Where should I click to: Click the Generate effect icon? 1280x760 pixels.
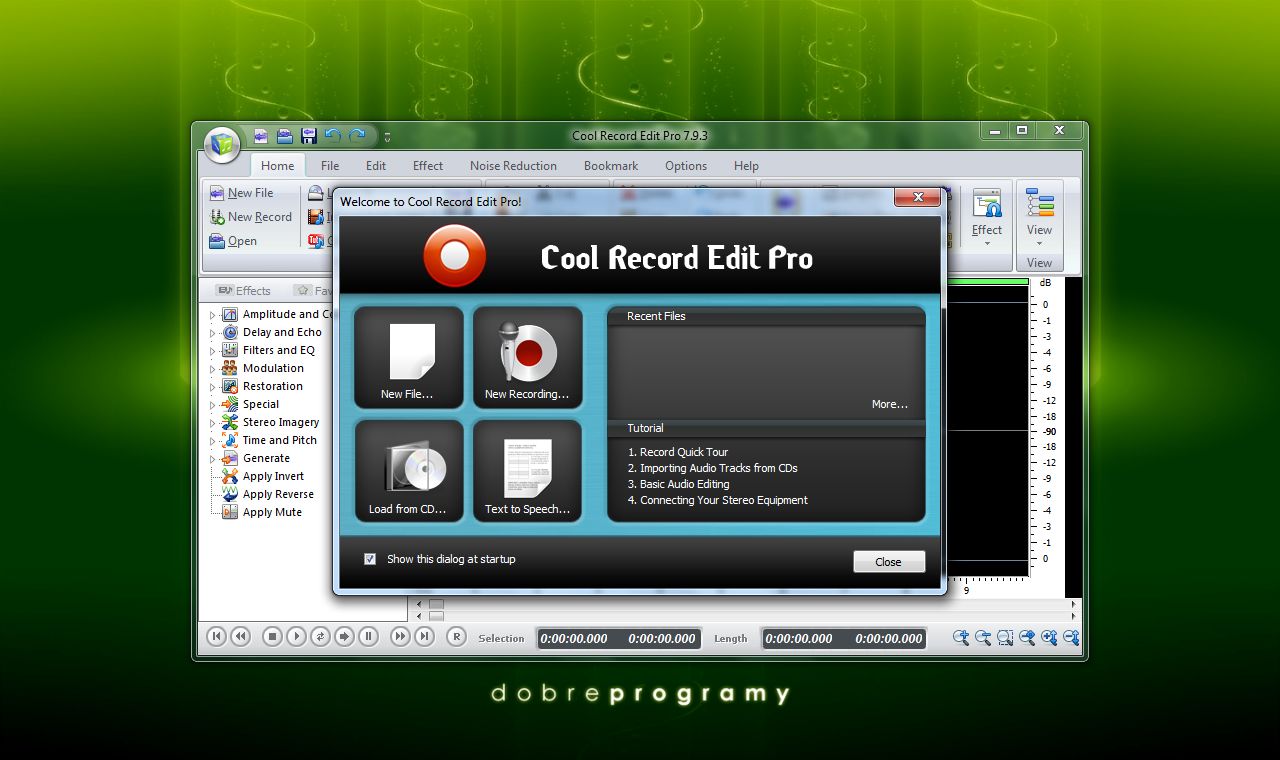pos(230,458)
